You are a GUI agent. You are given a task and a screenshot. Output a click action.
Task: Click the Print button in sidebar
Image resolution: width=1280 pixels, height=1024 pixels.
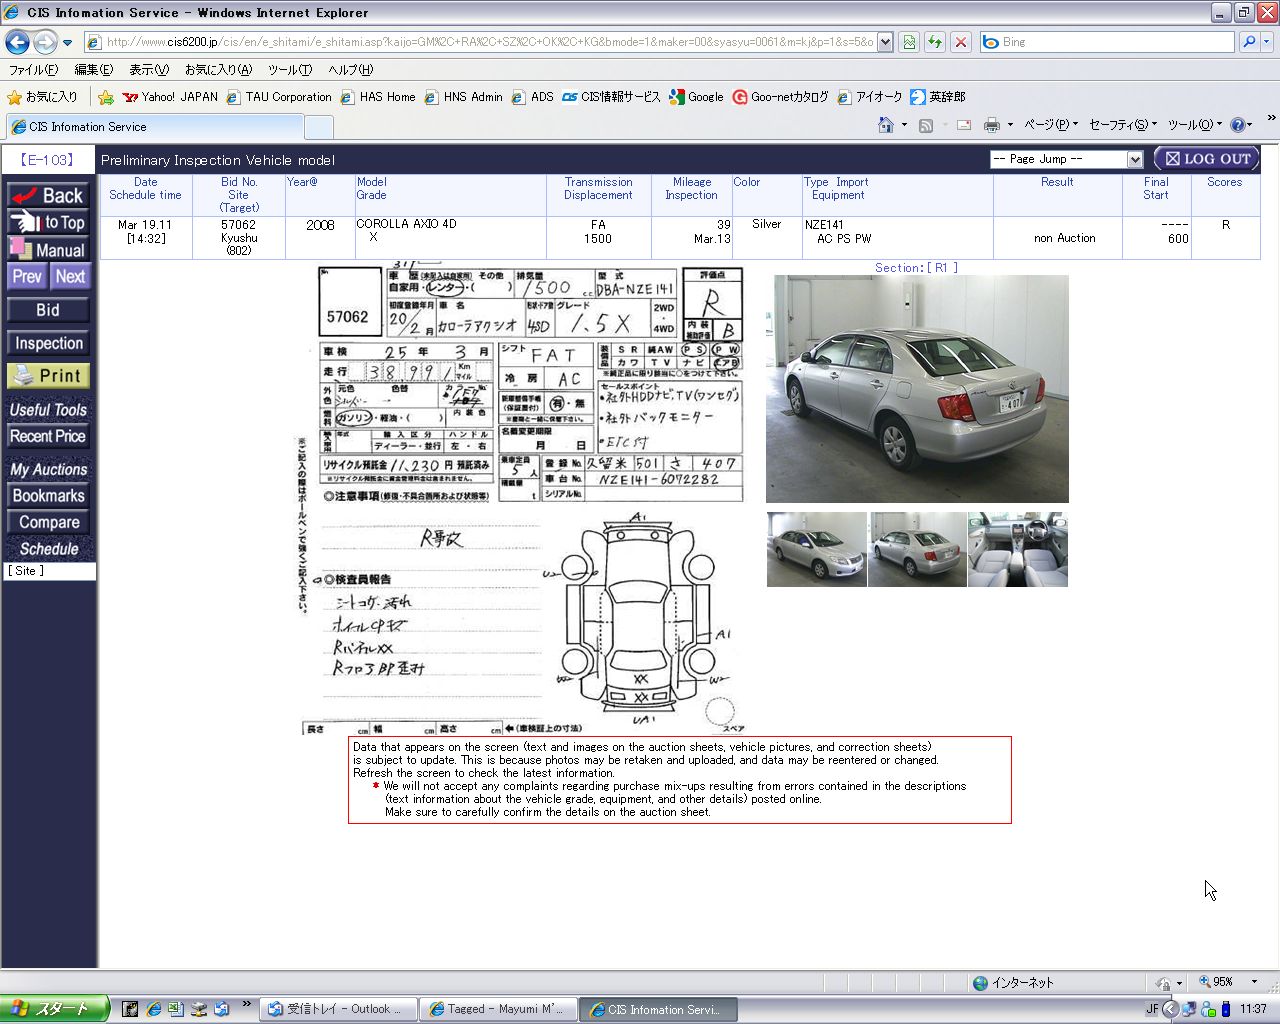coord(48,376)
